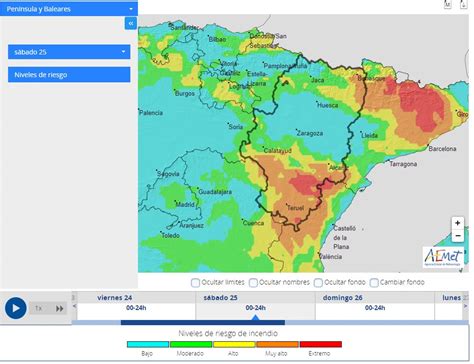Click 00-24h slot under sábado 25

256,308
